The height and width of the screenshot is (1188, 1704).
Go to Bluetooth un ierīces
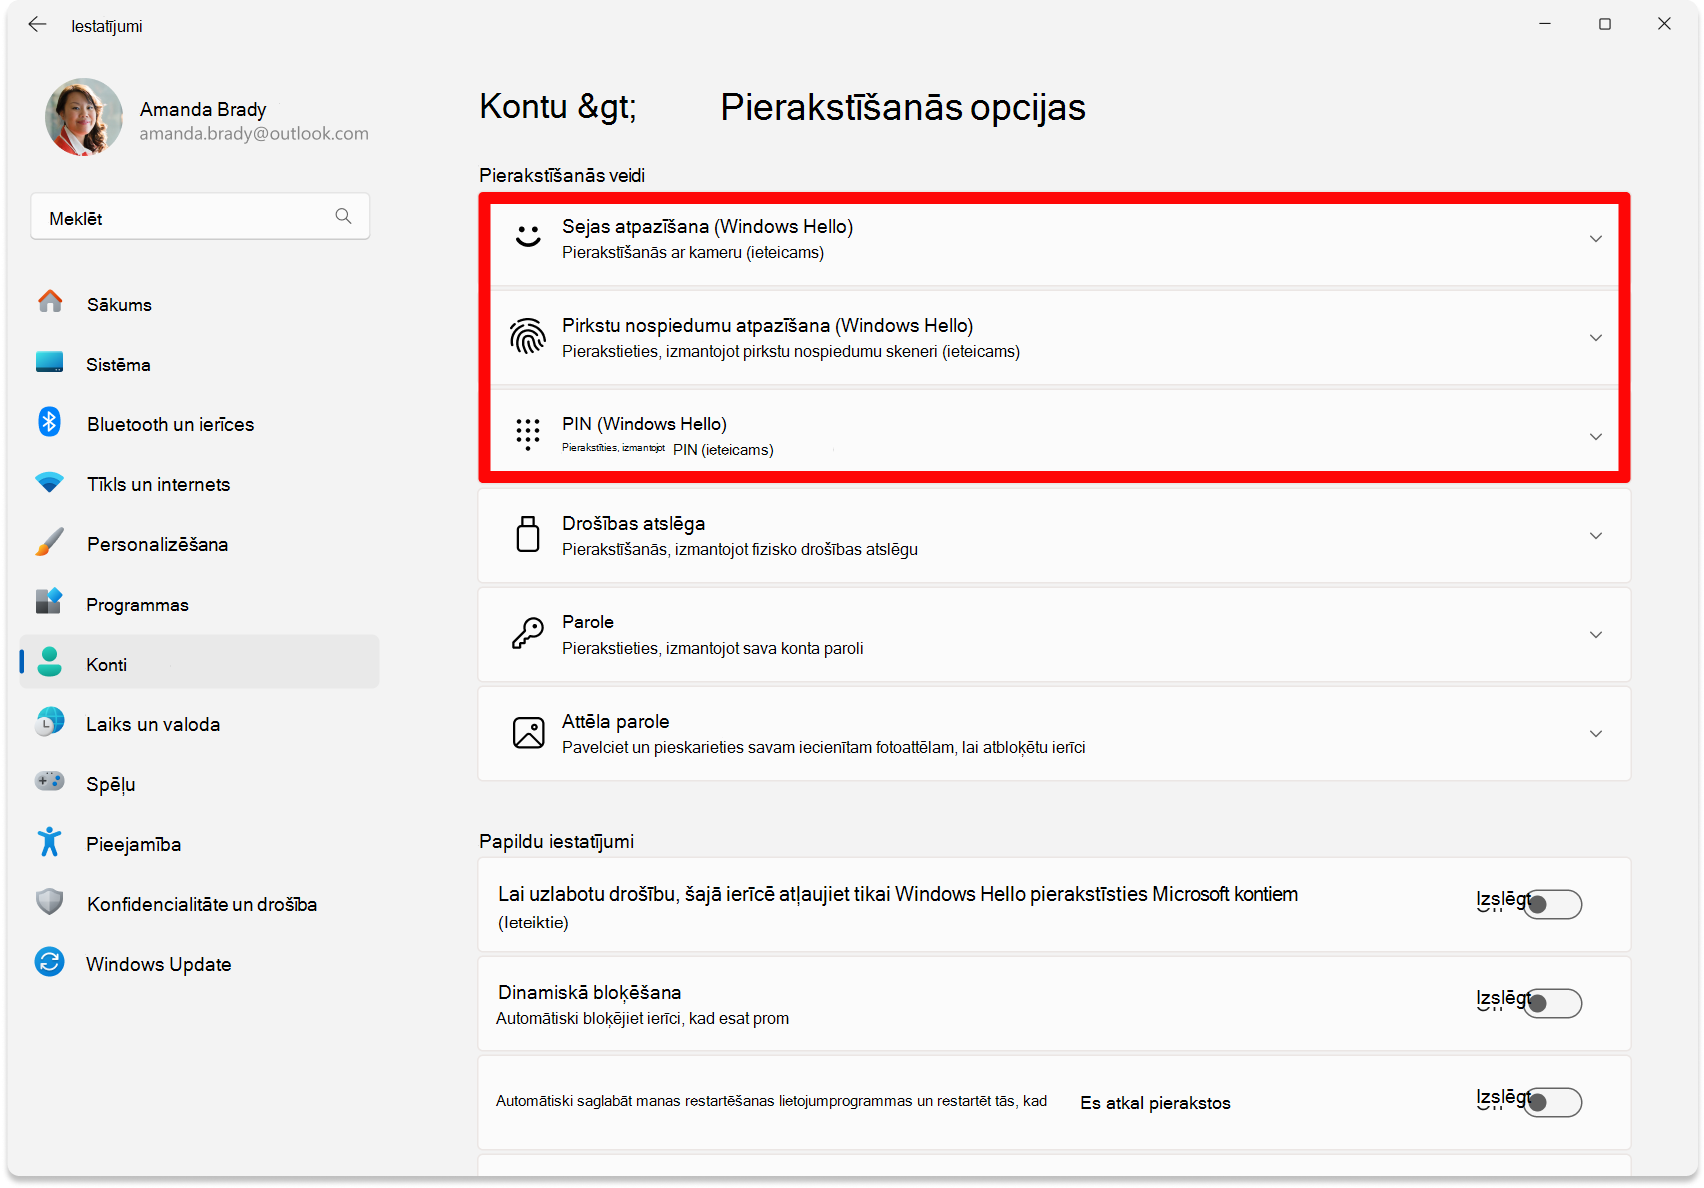(200, 424)
